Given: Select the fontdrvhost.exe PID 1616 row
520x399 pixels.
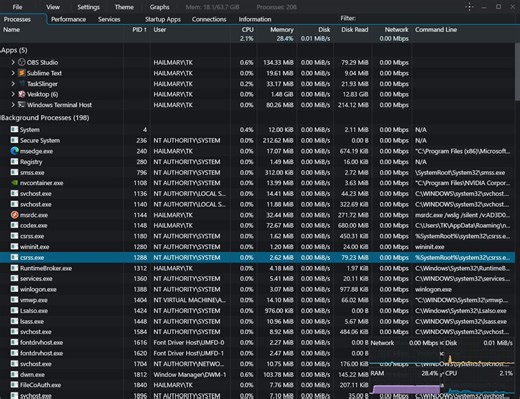Looking at the screenshot, I should tap(184, 342).
